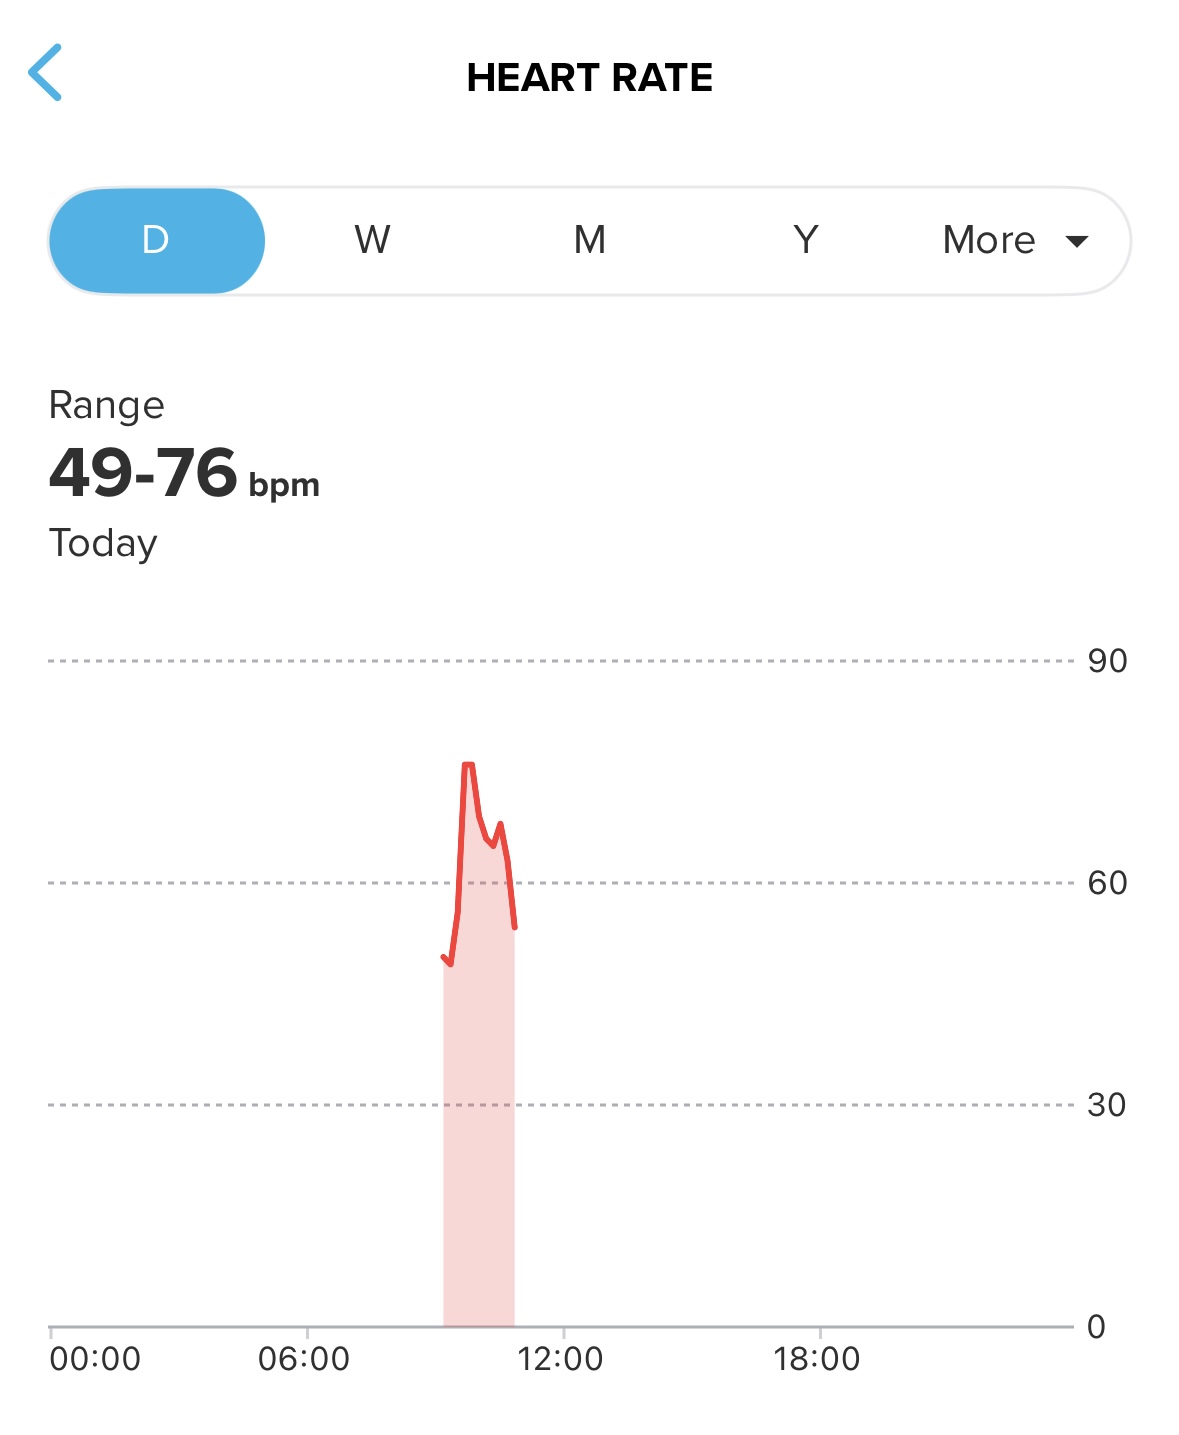Click the More dropdown caret triangle
The image size is (1179, 1435).
[1076, 241]
